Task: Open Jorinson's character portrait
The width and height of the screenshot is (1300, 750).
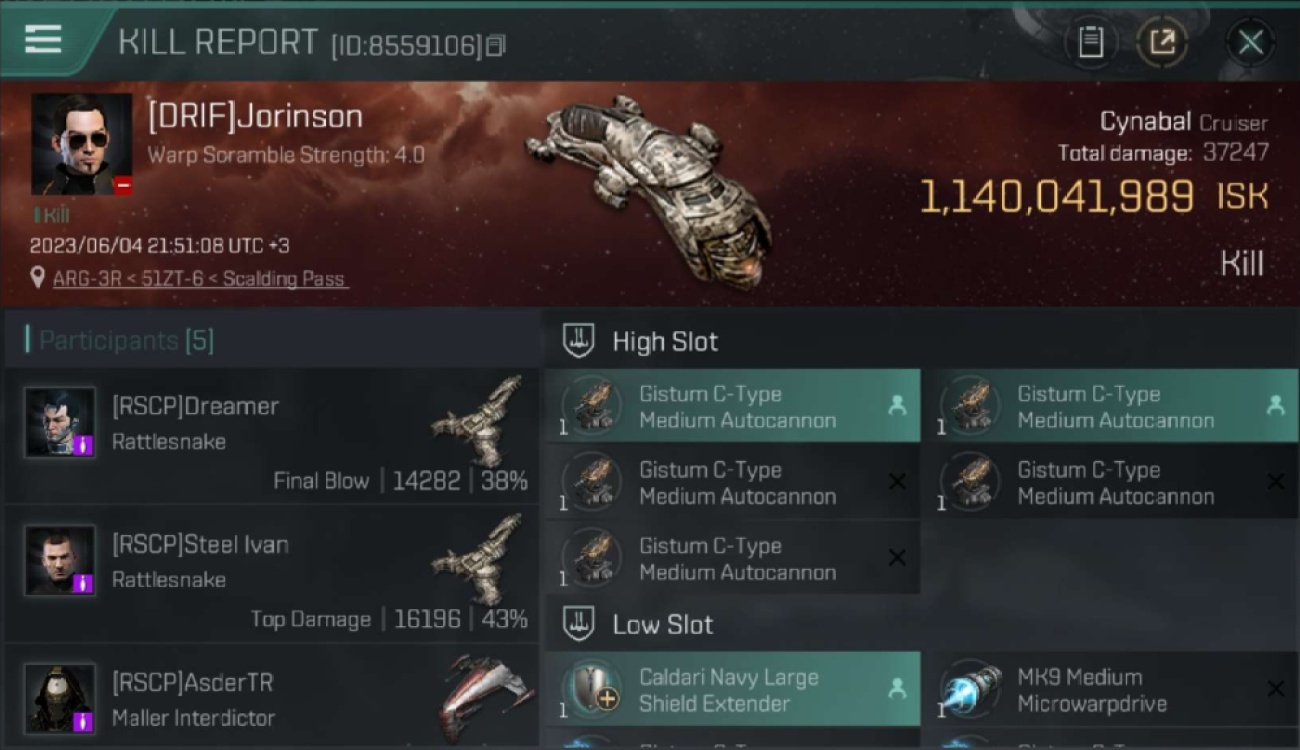Action: (x=81, y=144)
